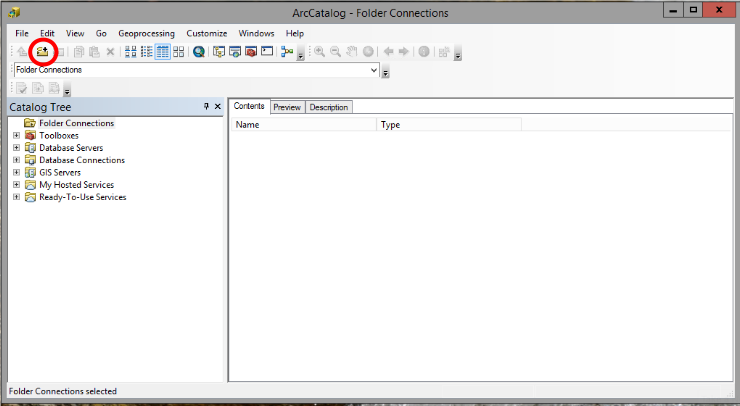Image resolution: width=740 pixels, height=406 pixels.
Task: Pin the Catalog Tree panel with auto-hide
Action: point(206,107)
